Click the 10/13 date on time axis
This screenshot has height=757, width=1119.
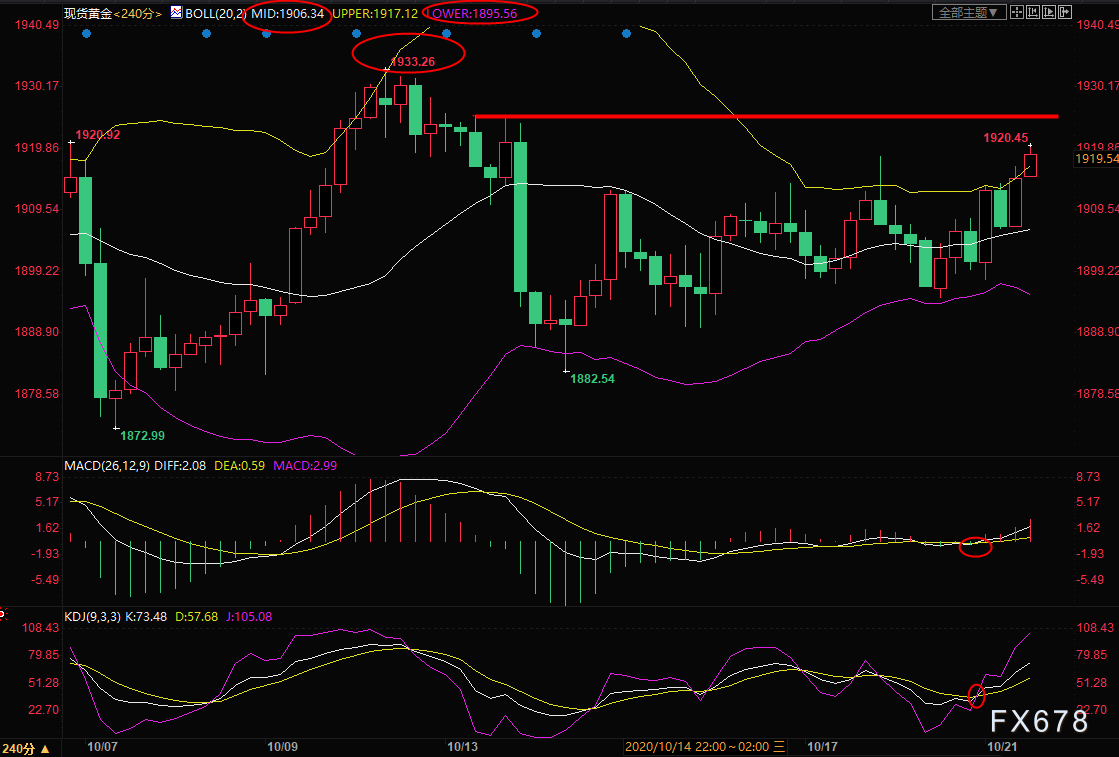(462, 747)
